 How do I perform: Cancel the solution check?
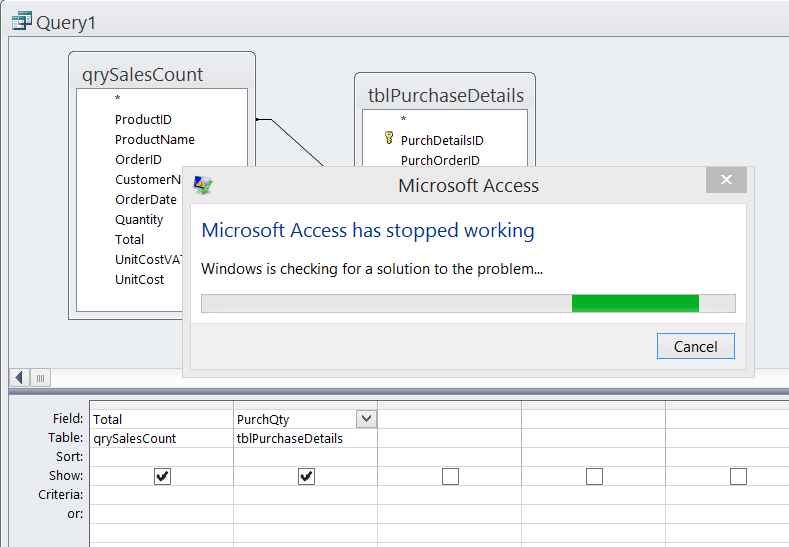point(695,346)
